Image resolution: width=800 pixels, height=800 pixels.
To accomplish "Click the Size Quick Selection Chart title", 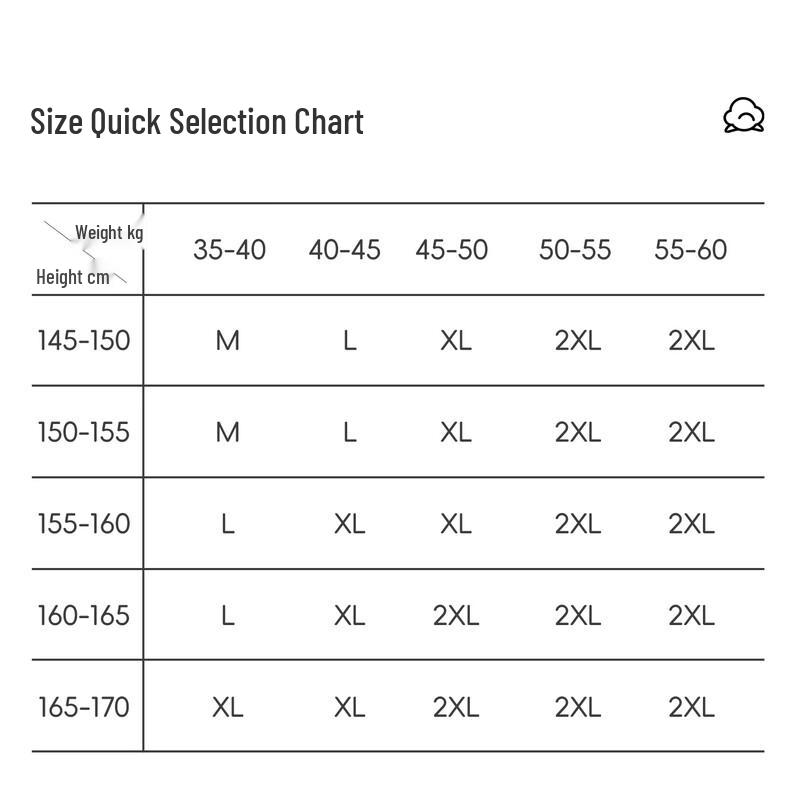I will click(x=197, y=122).
